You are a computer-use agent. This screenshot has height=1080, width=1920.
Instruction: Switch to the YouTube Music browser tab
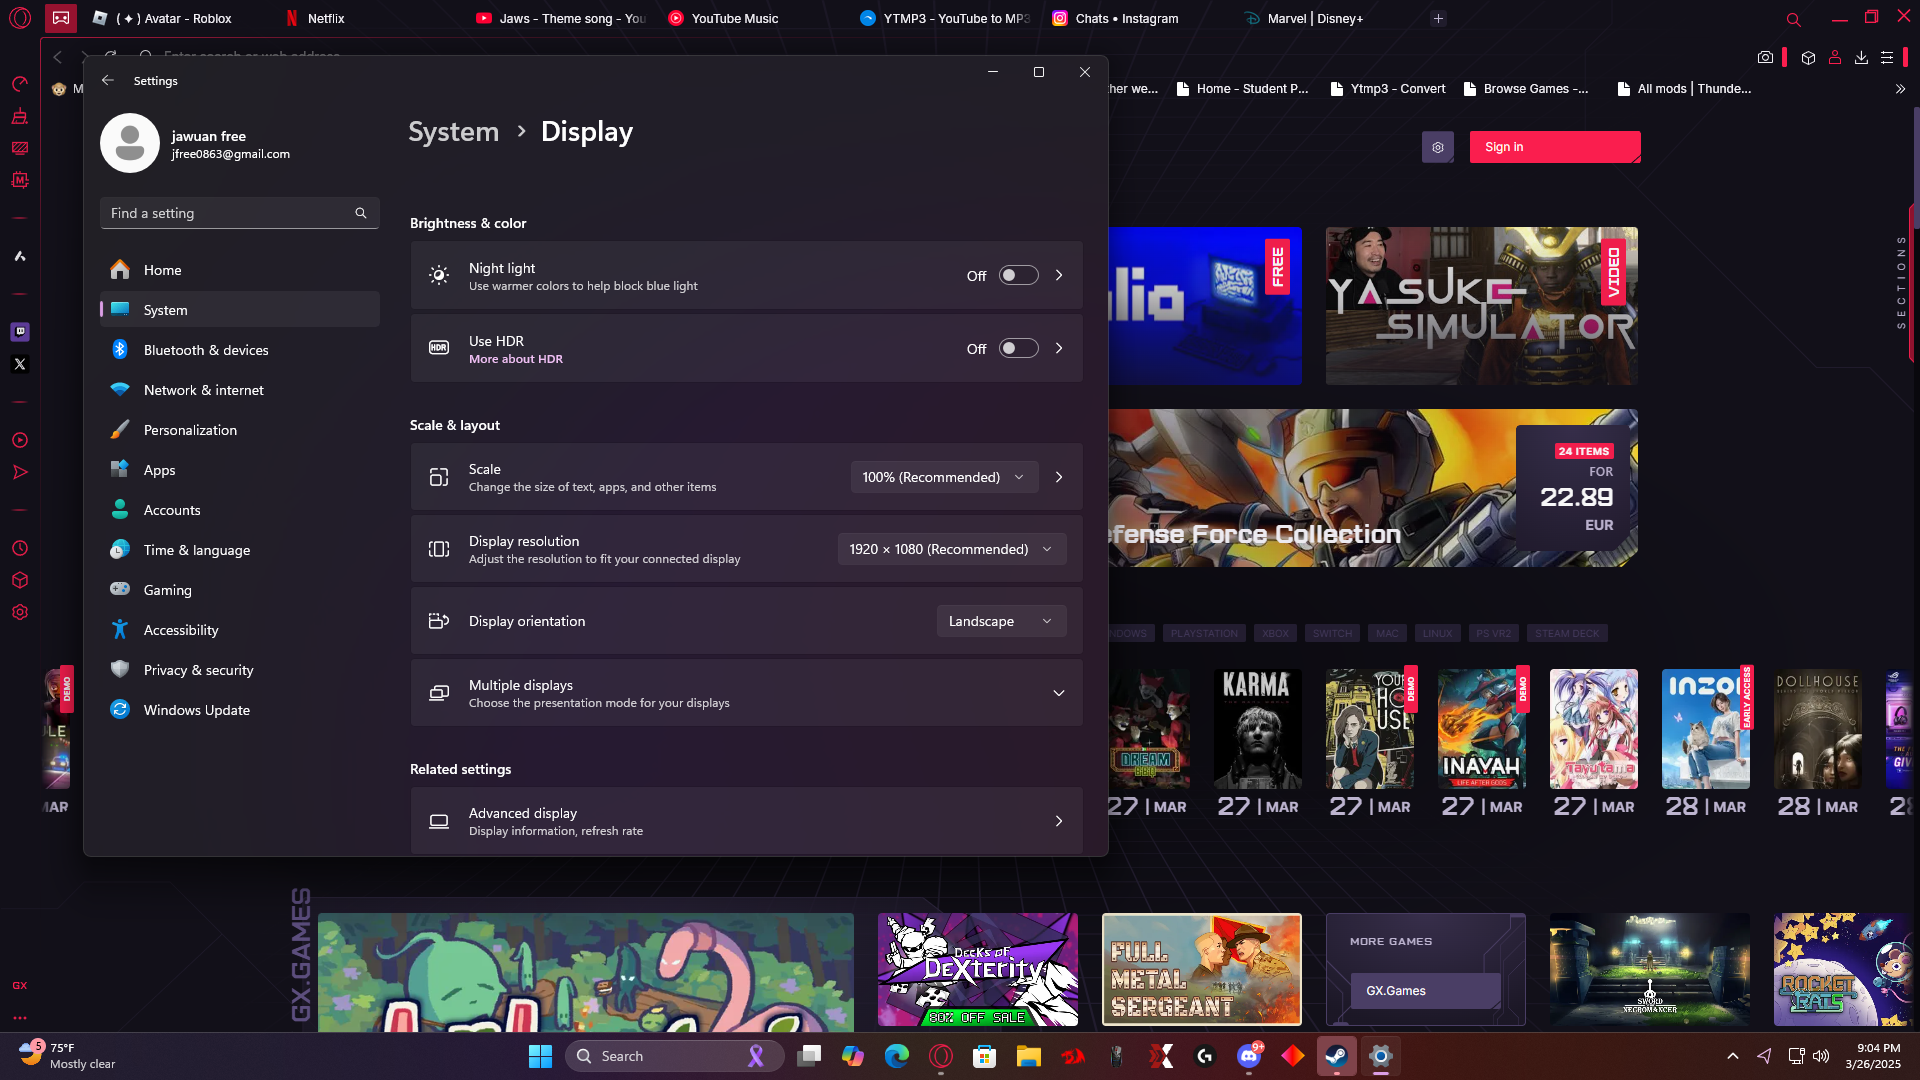[734, 18]
